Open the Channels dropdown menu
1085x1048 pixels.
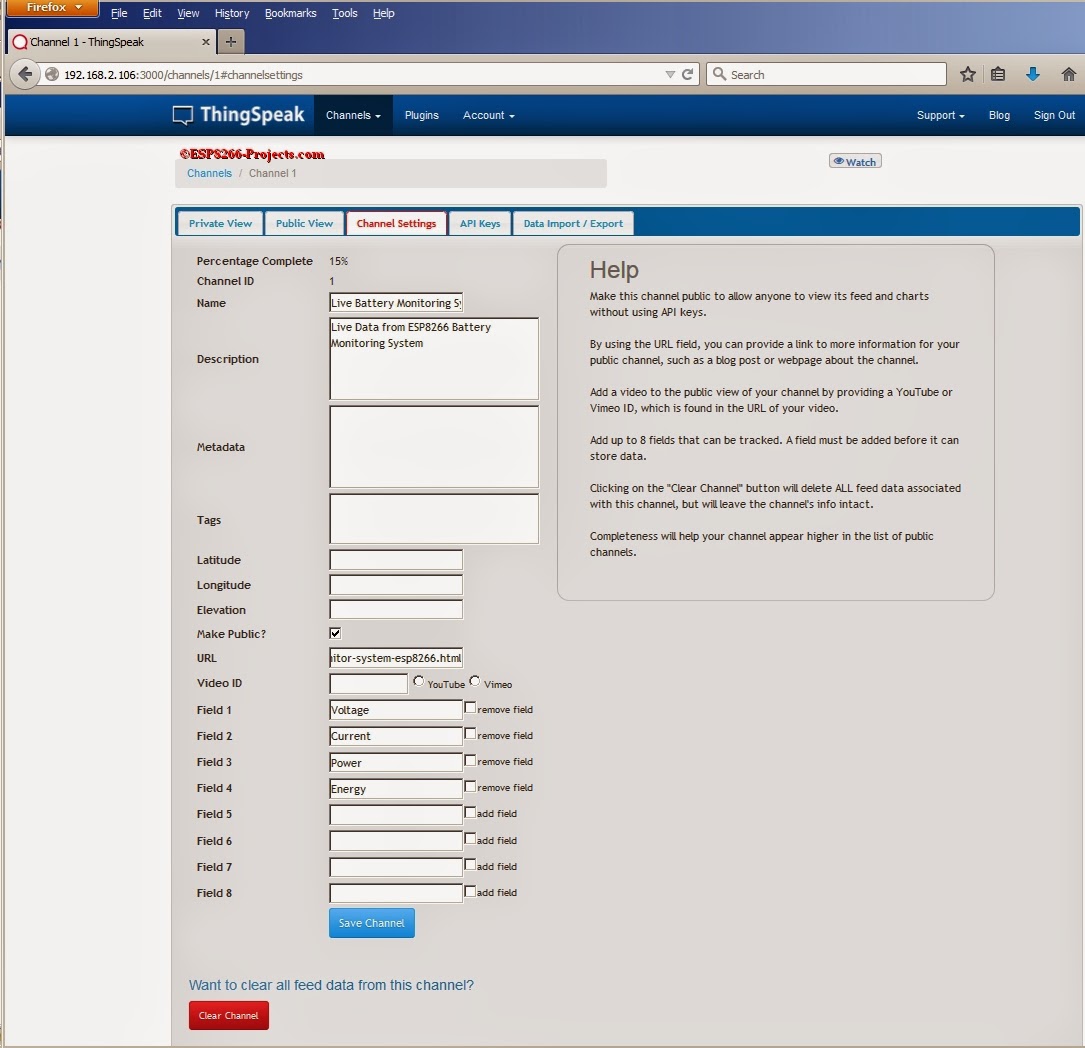pos(353,115)
